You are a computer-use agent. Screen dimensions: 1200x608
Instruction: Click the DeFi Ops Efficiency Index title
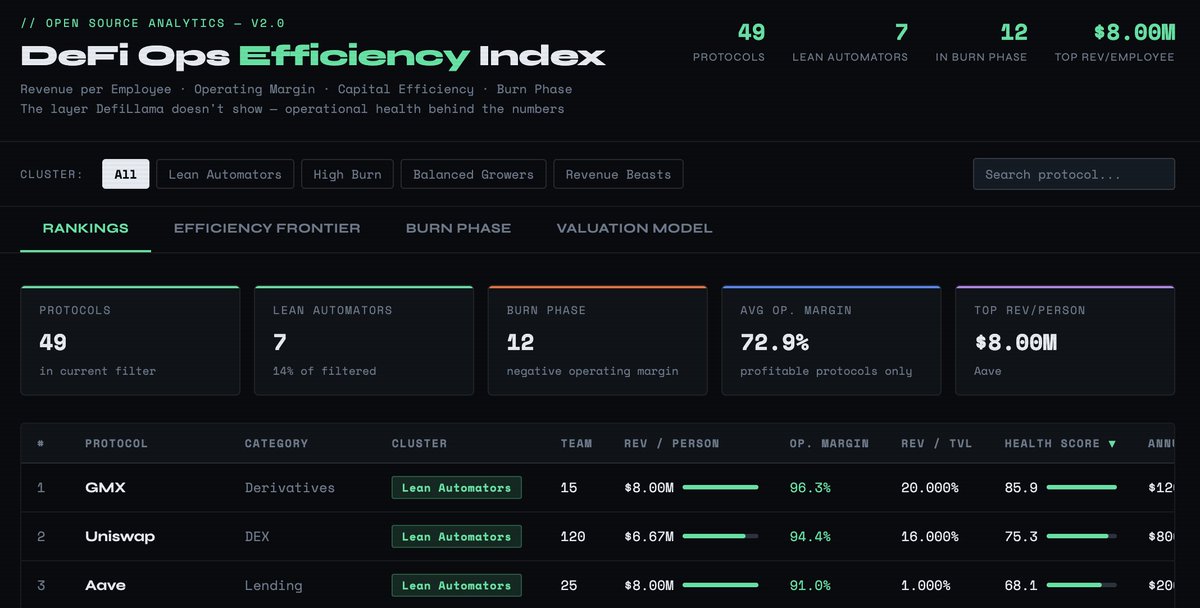click(312, 56)
